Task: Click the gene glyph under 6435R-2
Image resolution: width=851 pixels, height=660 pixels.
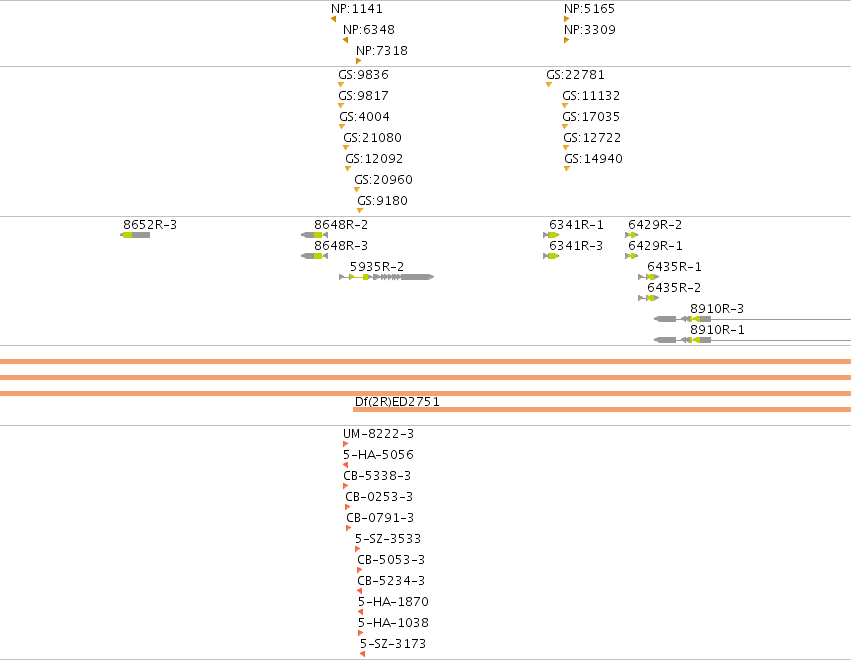Action: (x=649, y=298)
